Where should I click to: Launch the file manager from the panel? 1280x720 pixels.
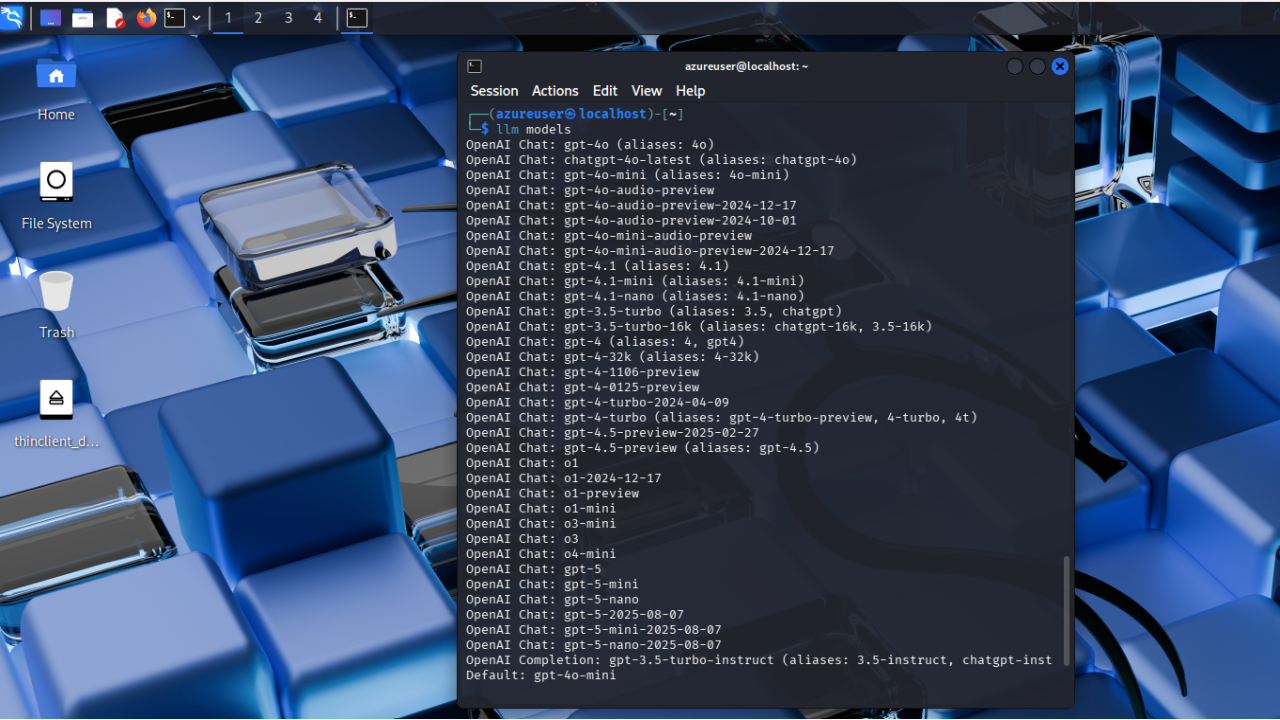point(83,18)
